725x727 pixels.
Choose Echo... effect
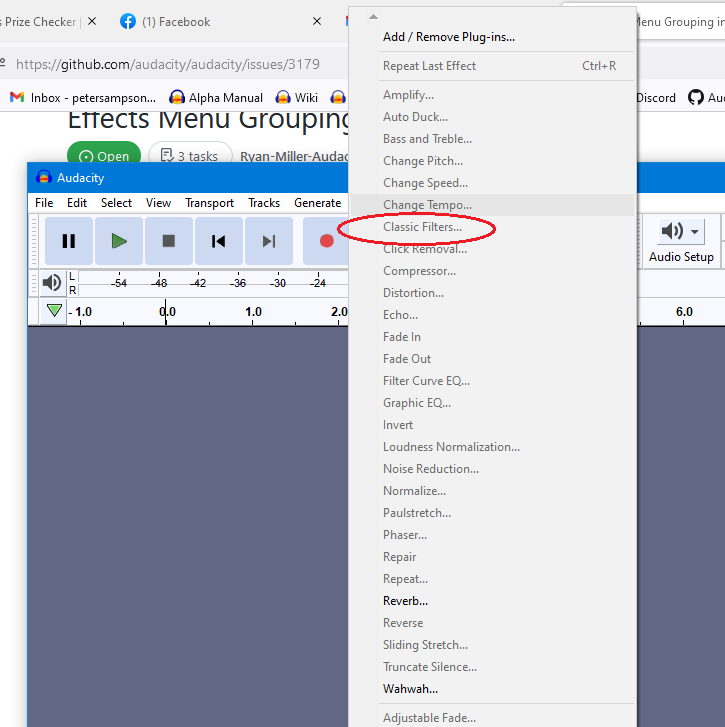(492, 315)
